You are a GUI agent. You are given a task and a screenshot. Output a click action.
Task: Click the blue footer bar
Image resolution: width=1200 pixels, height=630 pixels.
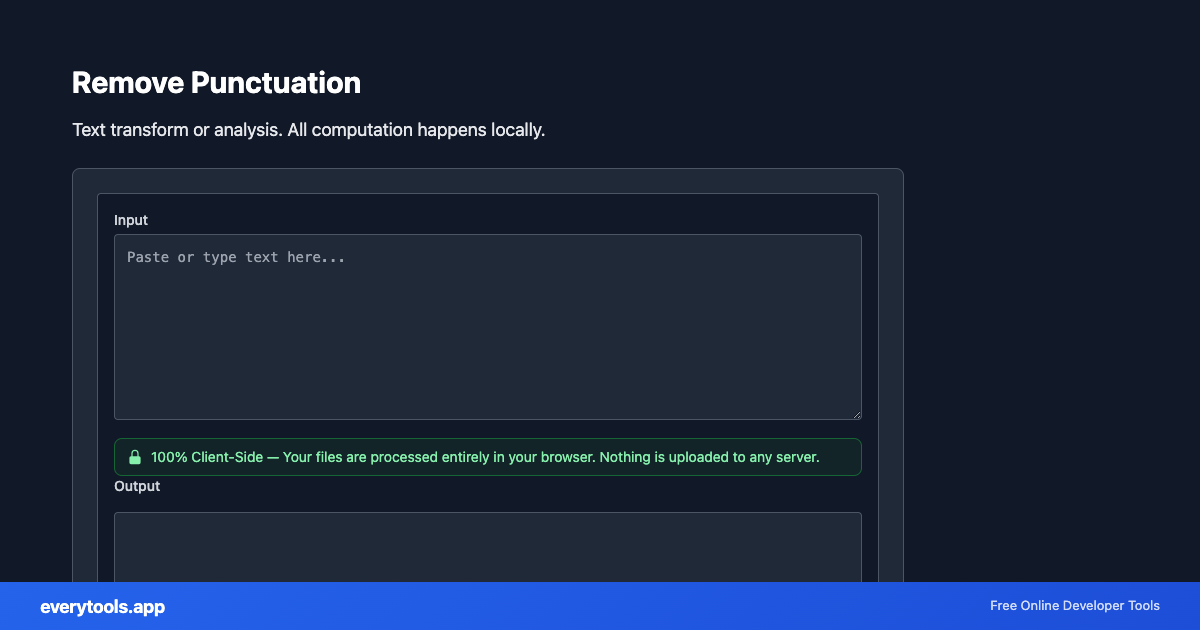point(600,606)
